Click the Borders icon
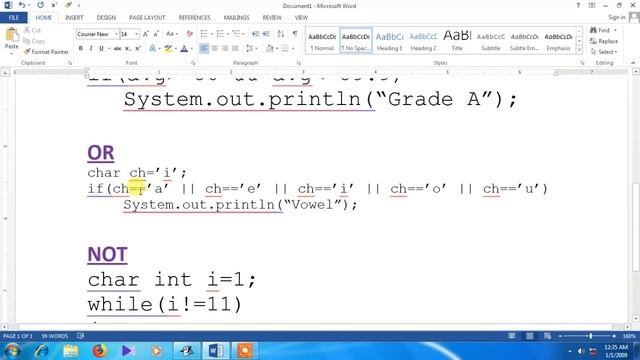Image resolution: width=640 pixels, height=360 pixels. tap(285, 49)
